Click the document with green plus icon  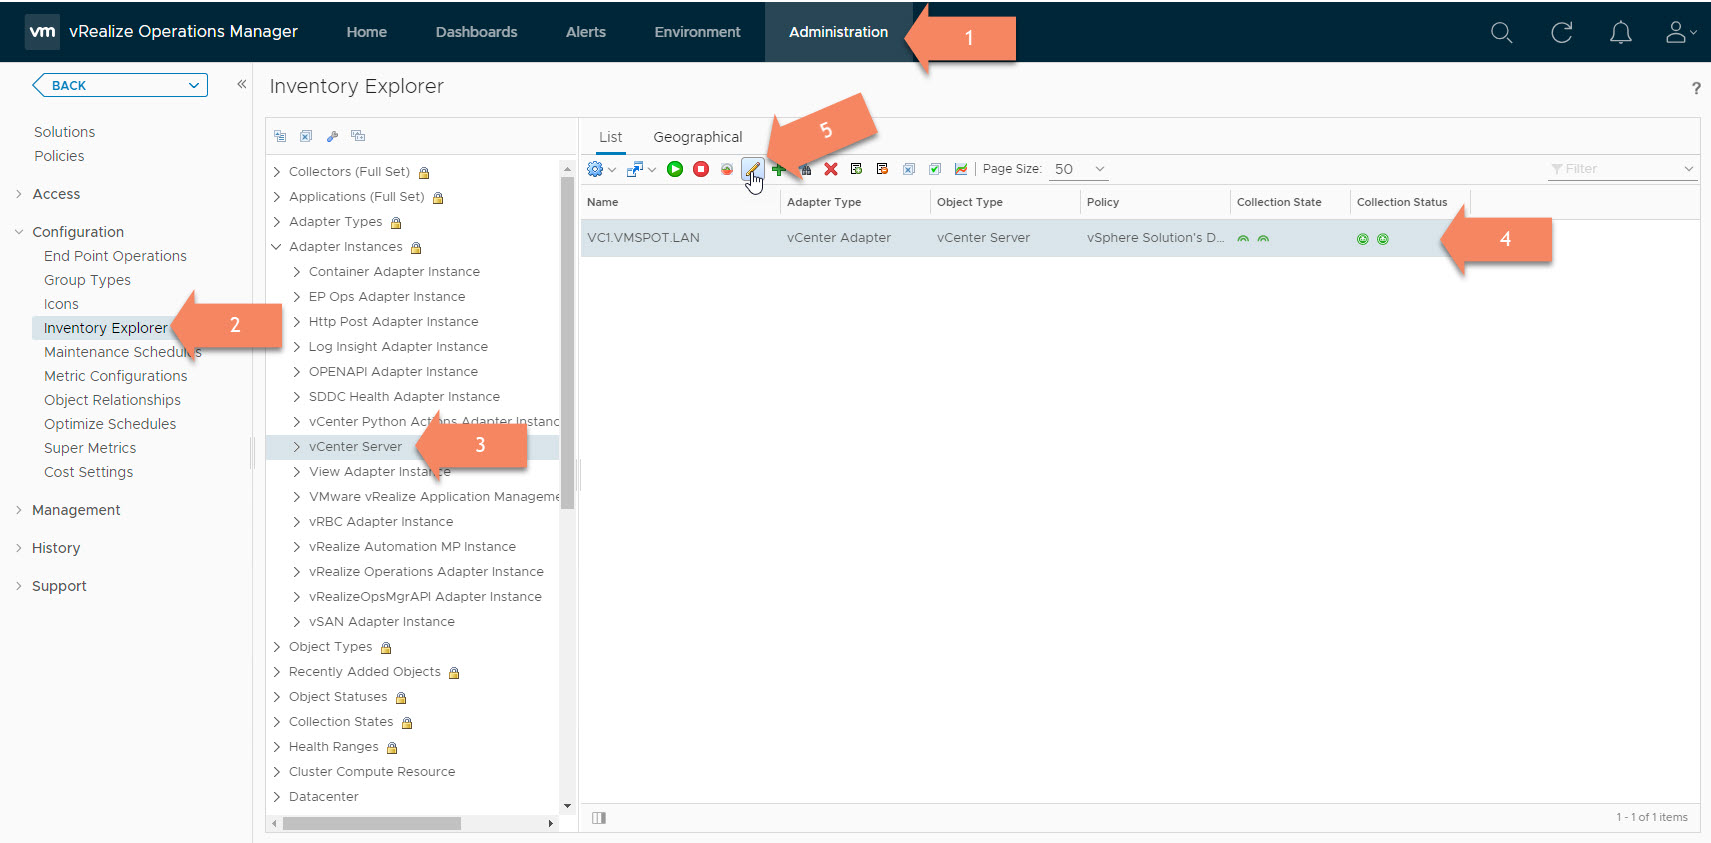tap(856, 169)
